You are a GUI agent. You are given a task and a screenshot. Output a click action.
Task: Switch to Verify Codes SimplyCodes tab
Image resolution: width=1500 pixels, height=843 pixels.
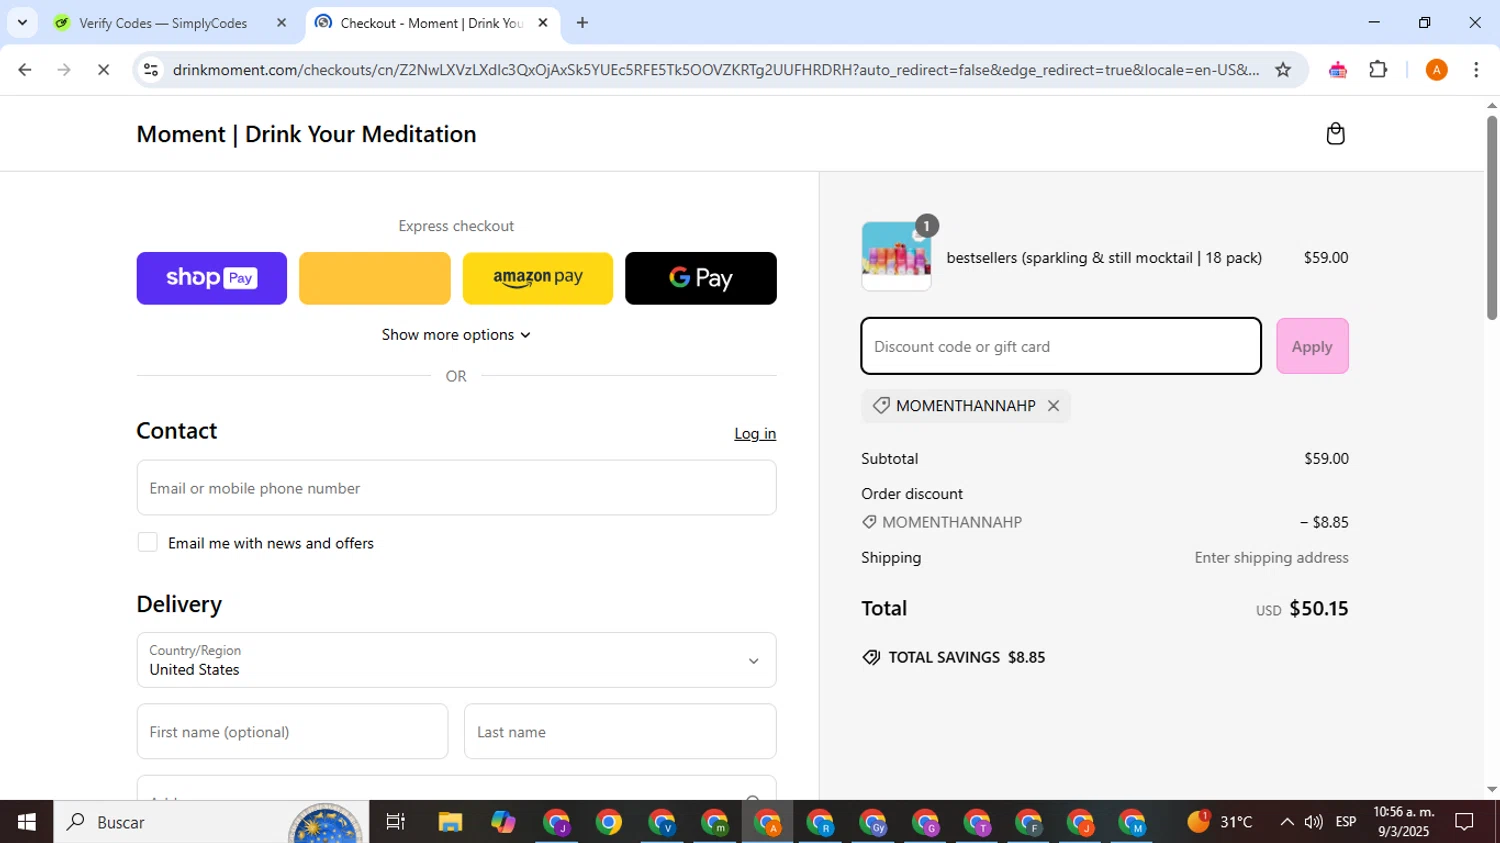click(163, 23)
